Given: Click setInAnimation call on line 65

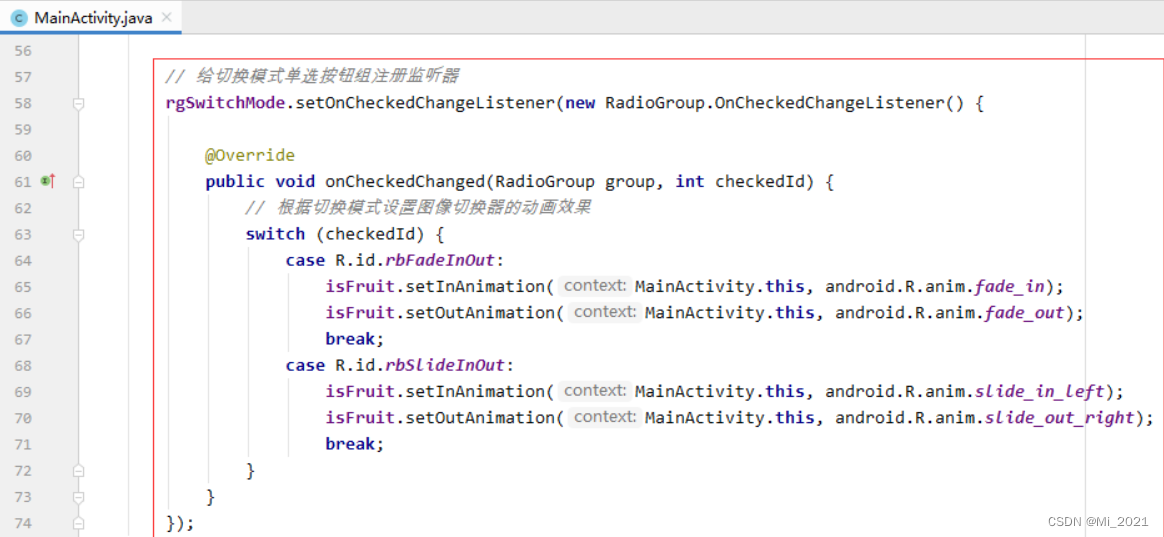Looking at the screenshot, I should [x=474, y=287].
